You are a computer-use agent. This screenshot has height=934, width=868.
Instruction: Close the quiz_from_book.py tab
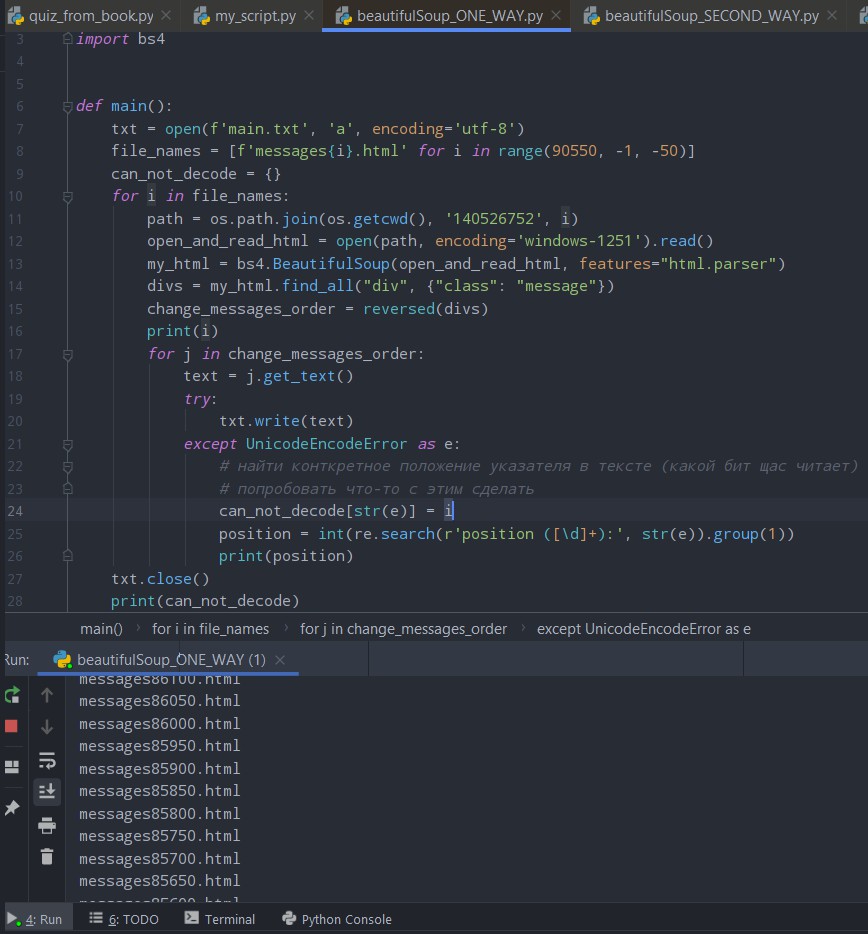click(167, 15)
